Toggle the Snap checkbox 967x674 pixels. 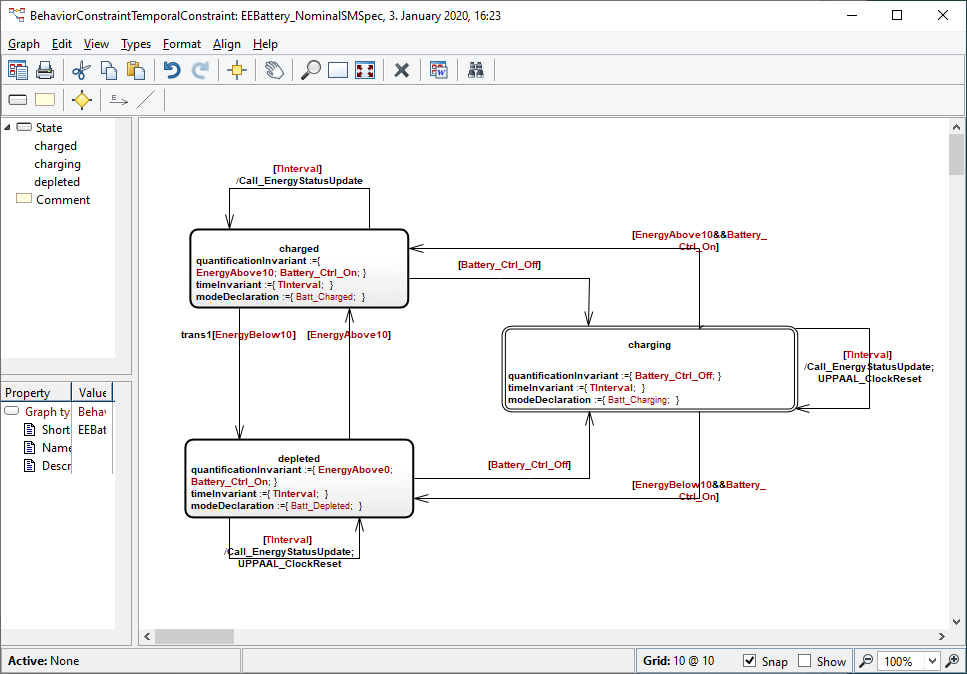coord(750,661)
